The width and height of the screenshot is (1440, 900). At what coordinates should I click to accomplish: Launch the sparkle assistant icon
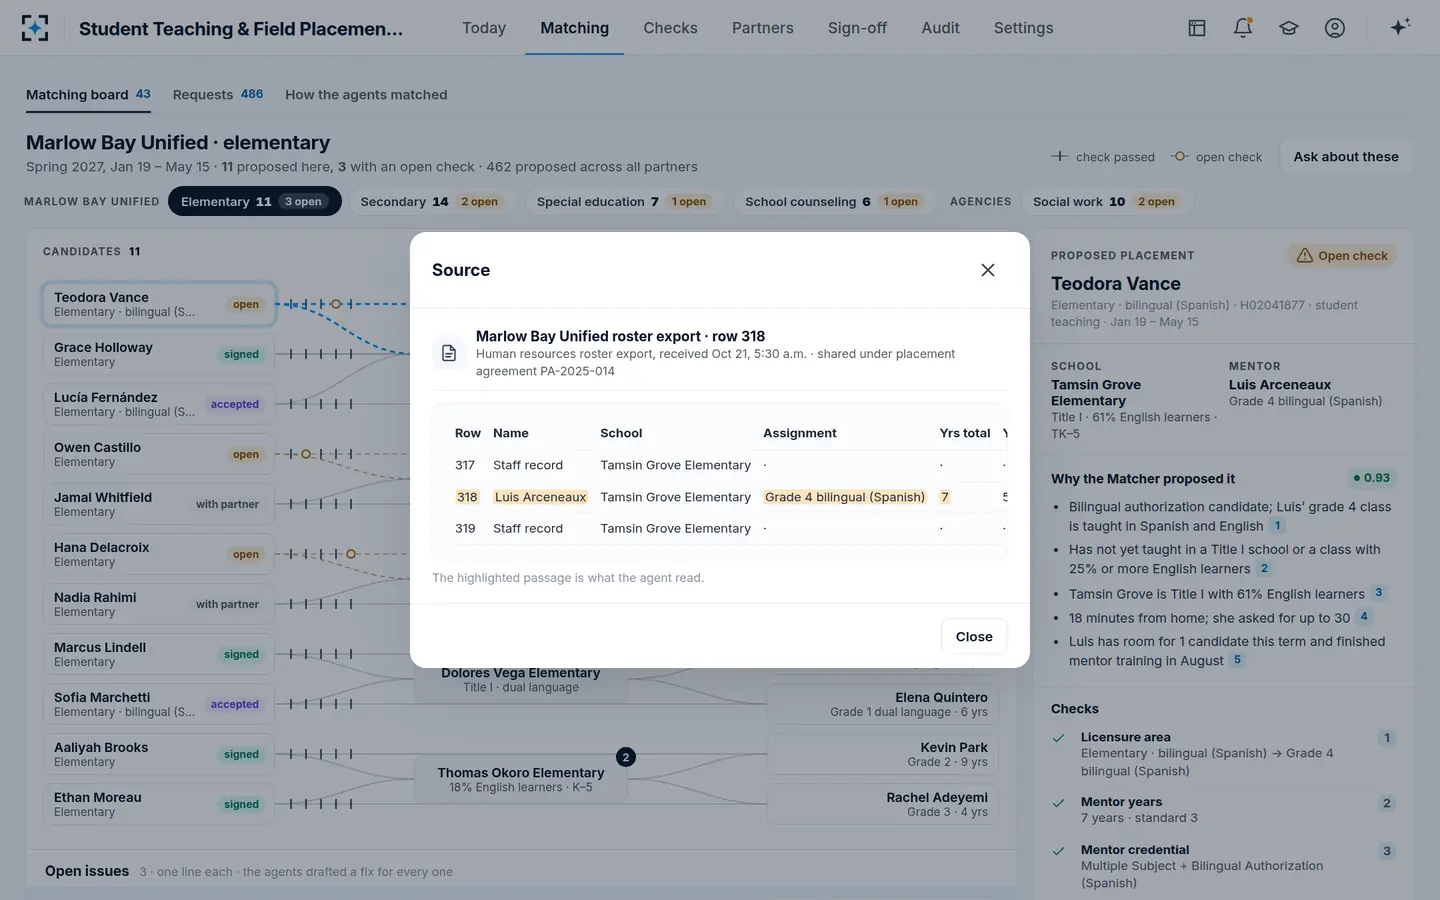(x=1400, y=27)
